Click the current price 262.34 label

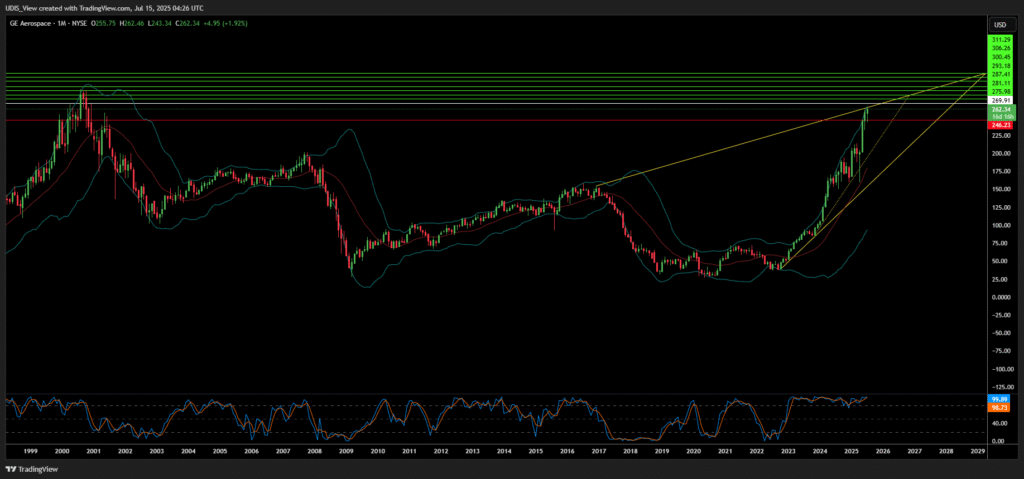[x=998, y=110]
